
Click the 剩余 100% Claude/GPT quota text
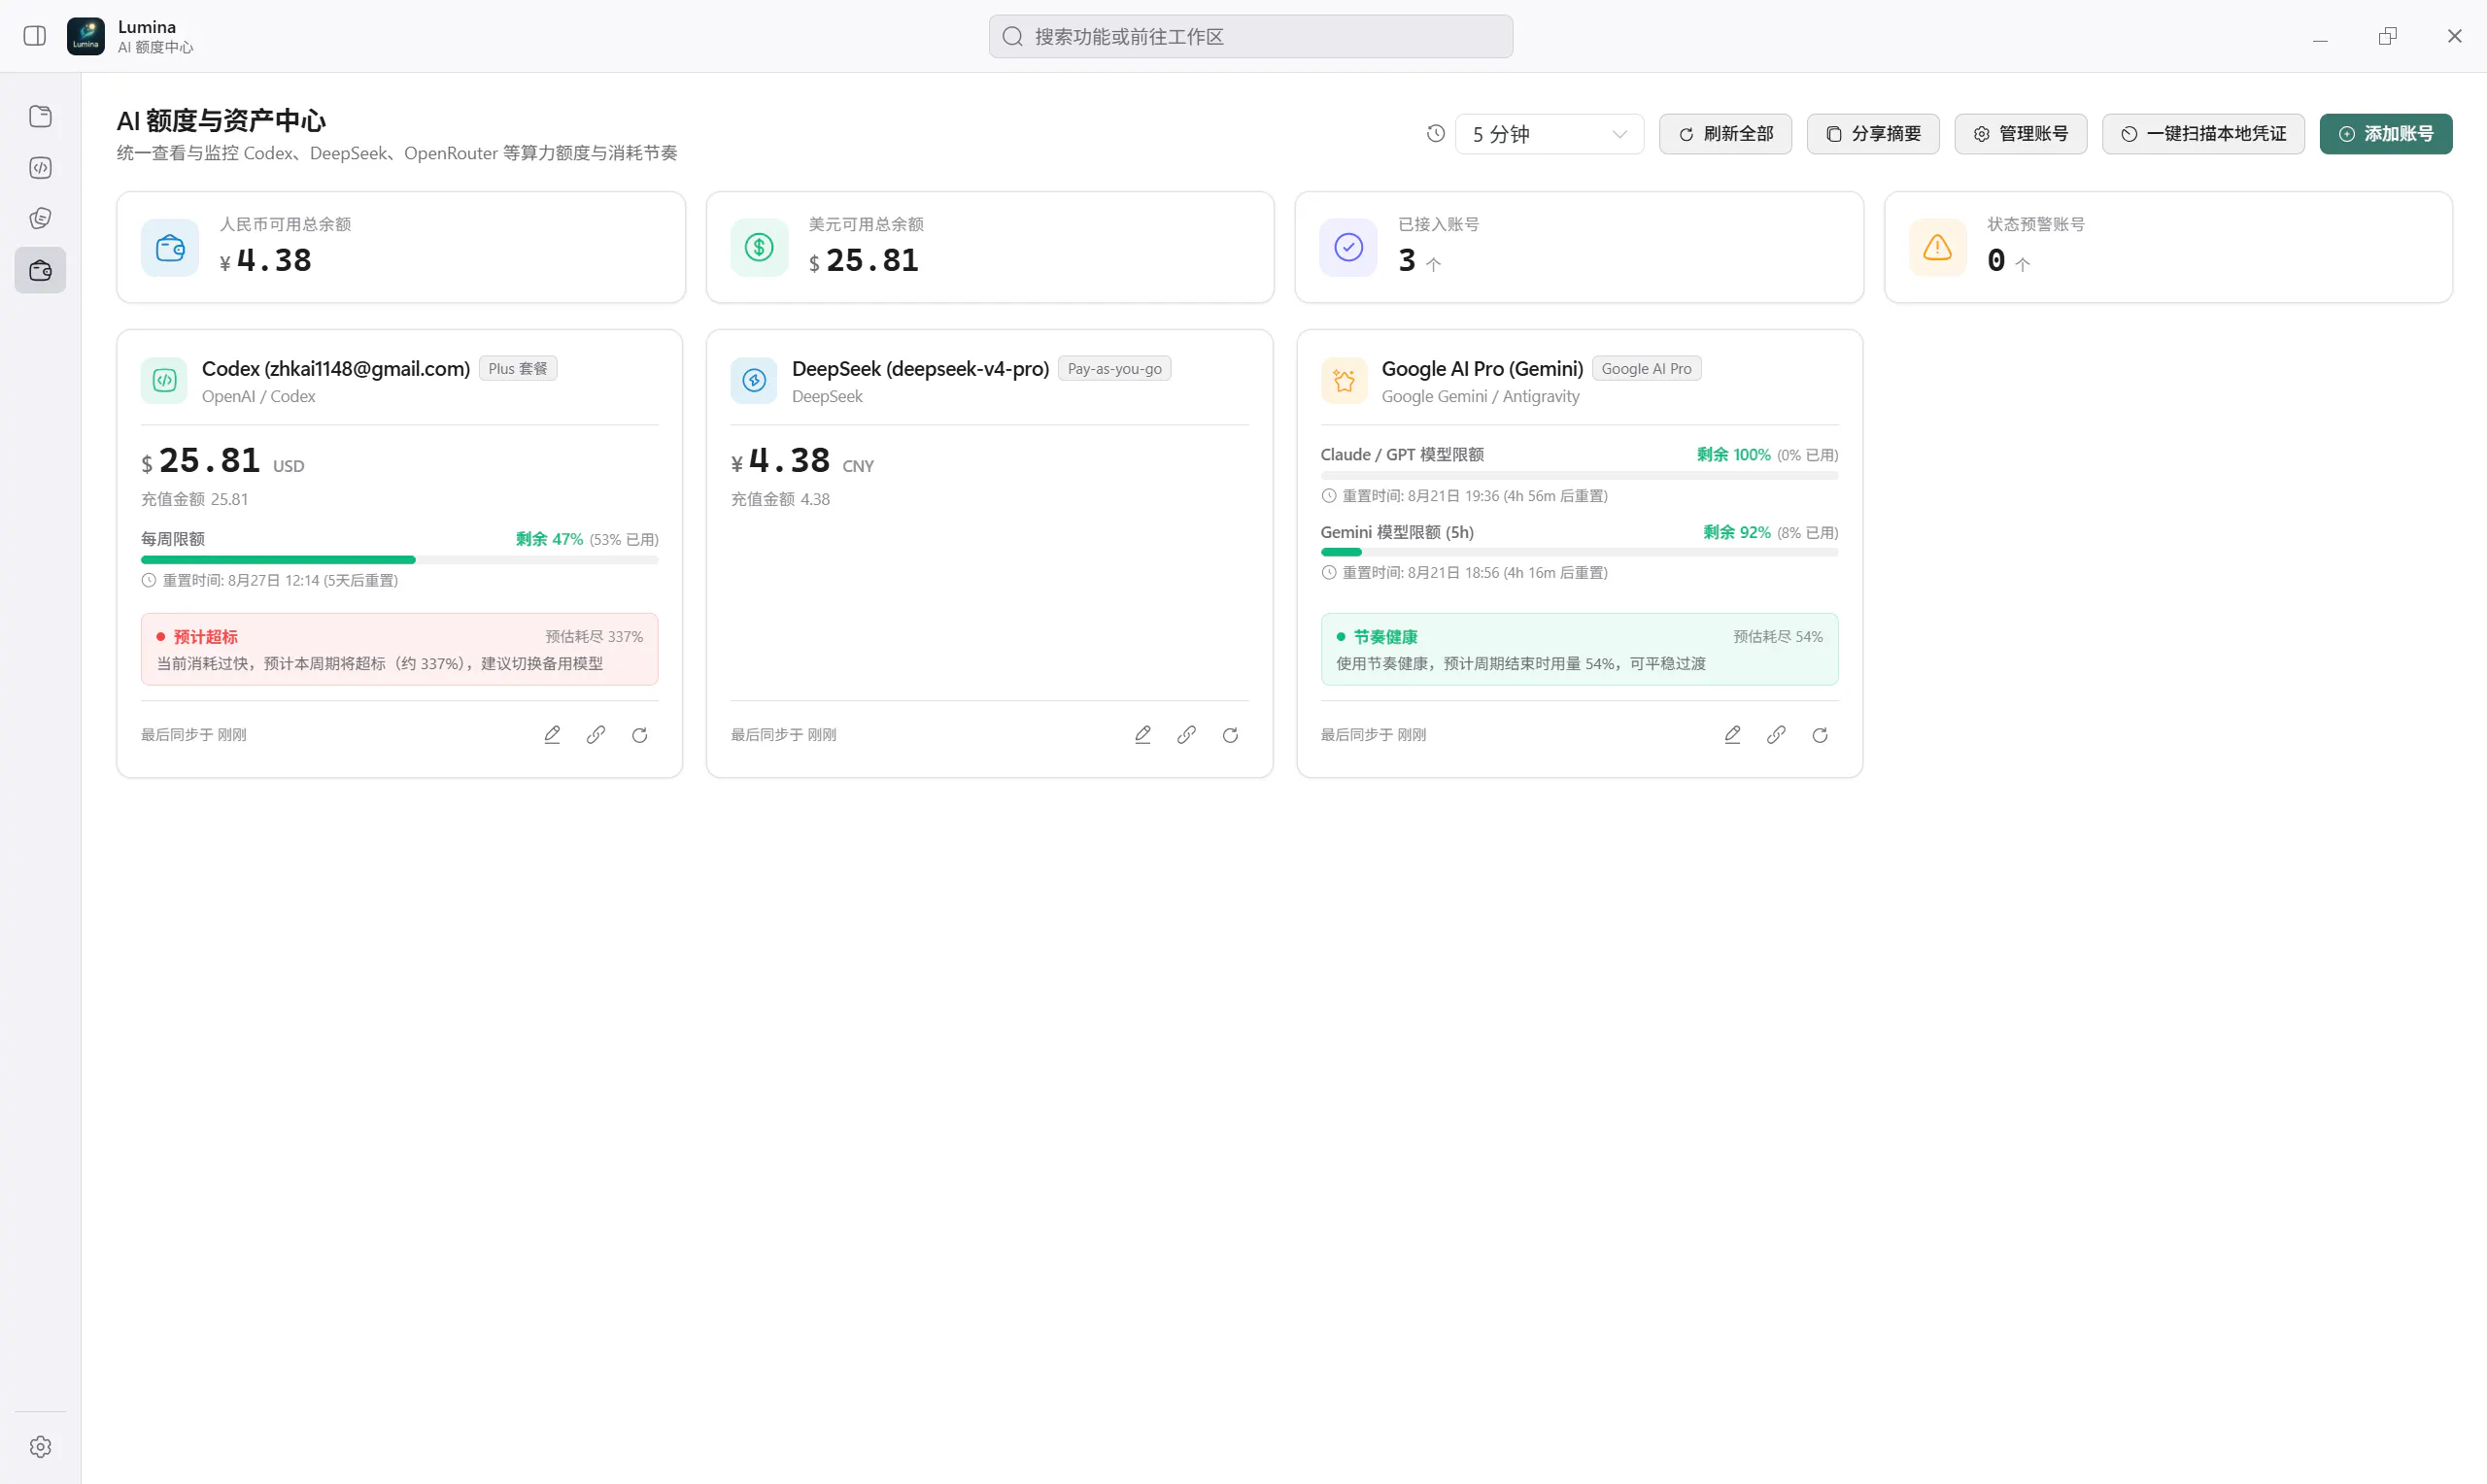(x=1733, y=455)
